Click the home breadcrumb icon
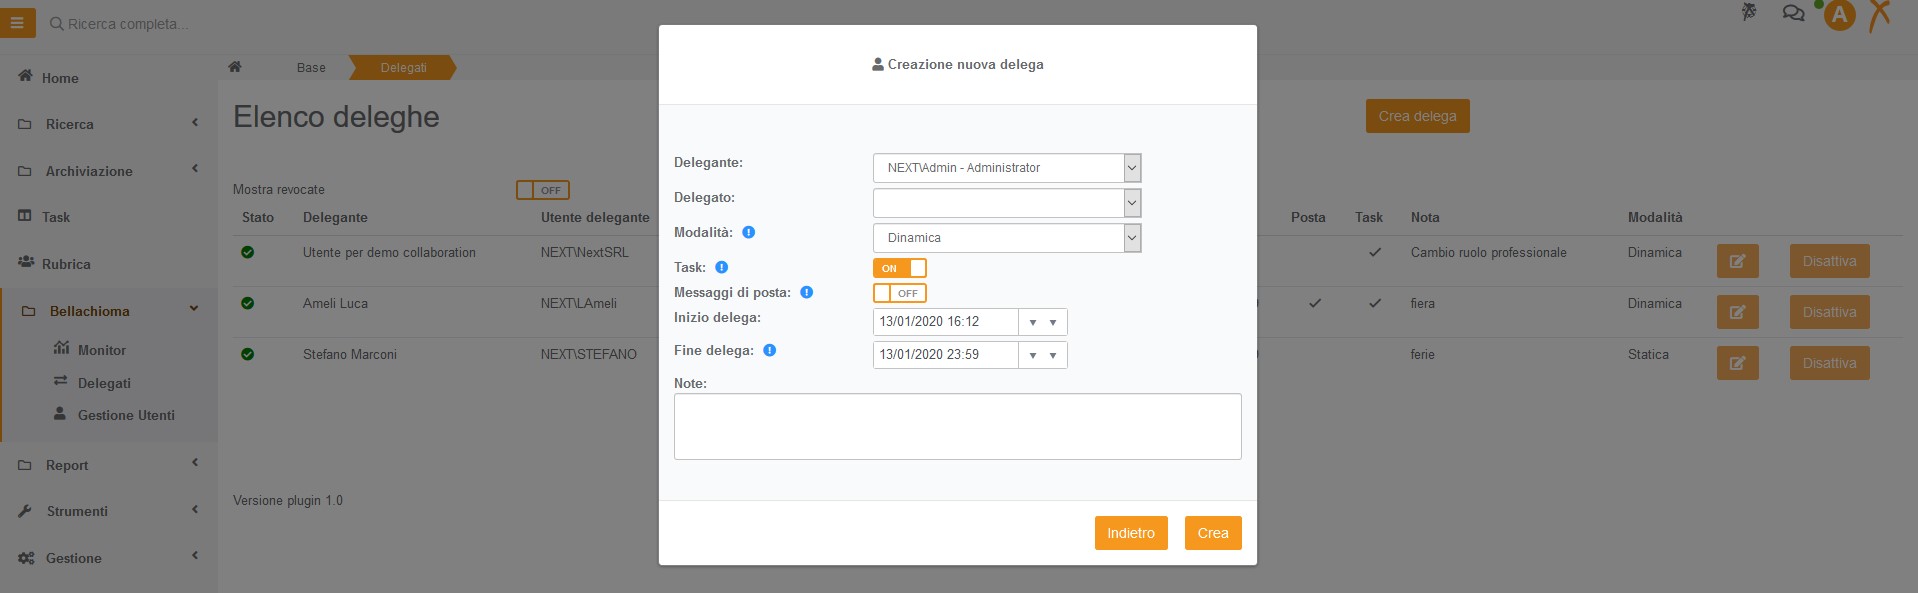 [235, 67]
